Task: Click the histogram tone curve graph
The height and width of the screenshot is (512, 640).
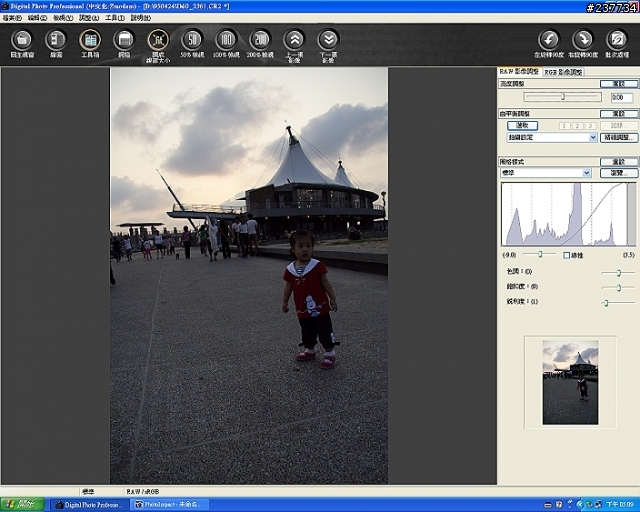Action: 568,214
